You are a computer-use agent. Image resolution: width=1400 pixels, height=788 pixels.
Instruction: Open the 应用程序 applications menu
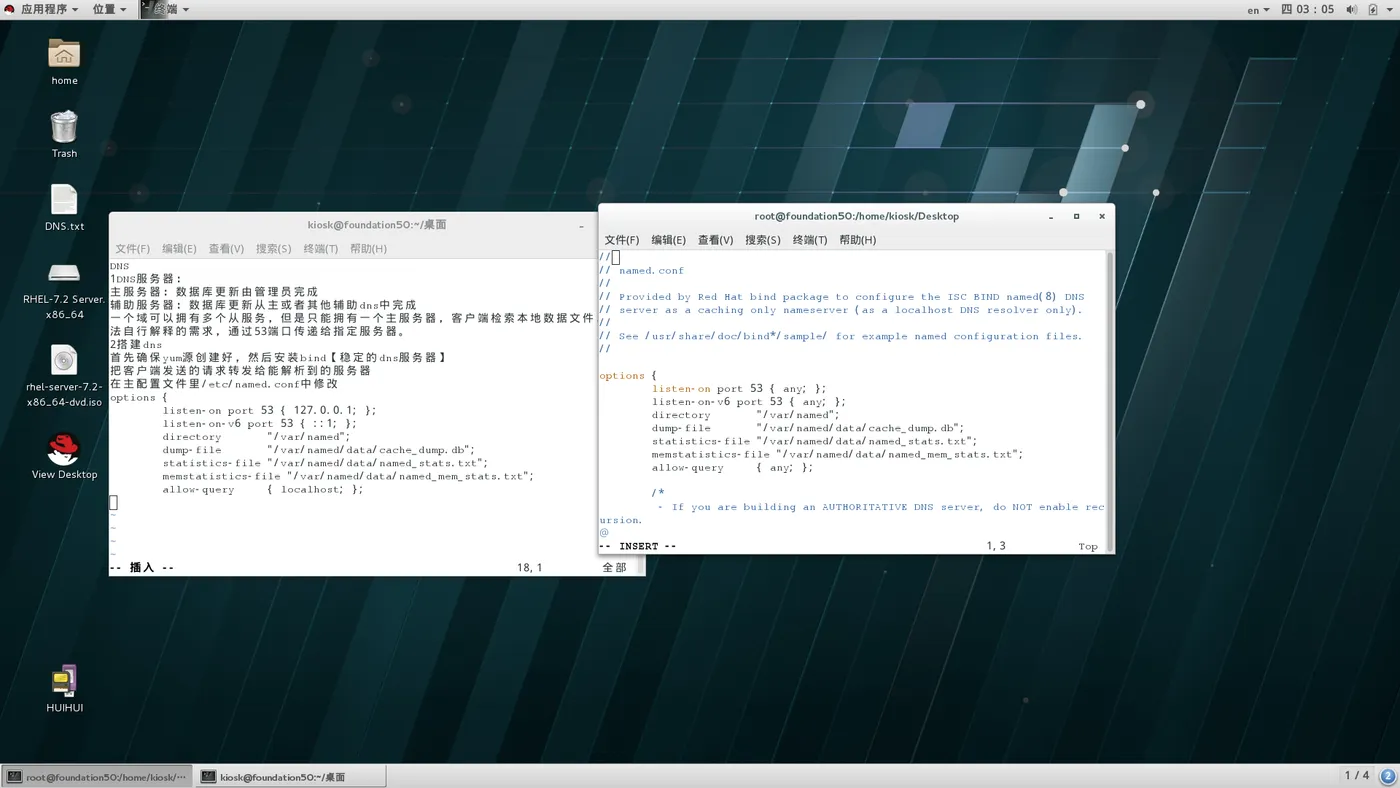pos(42,9)
